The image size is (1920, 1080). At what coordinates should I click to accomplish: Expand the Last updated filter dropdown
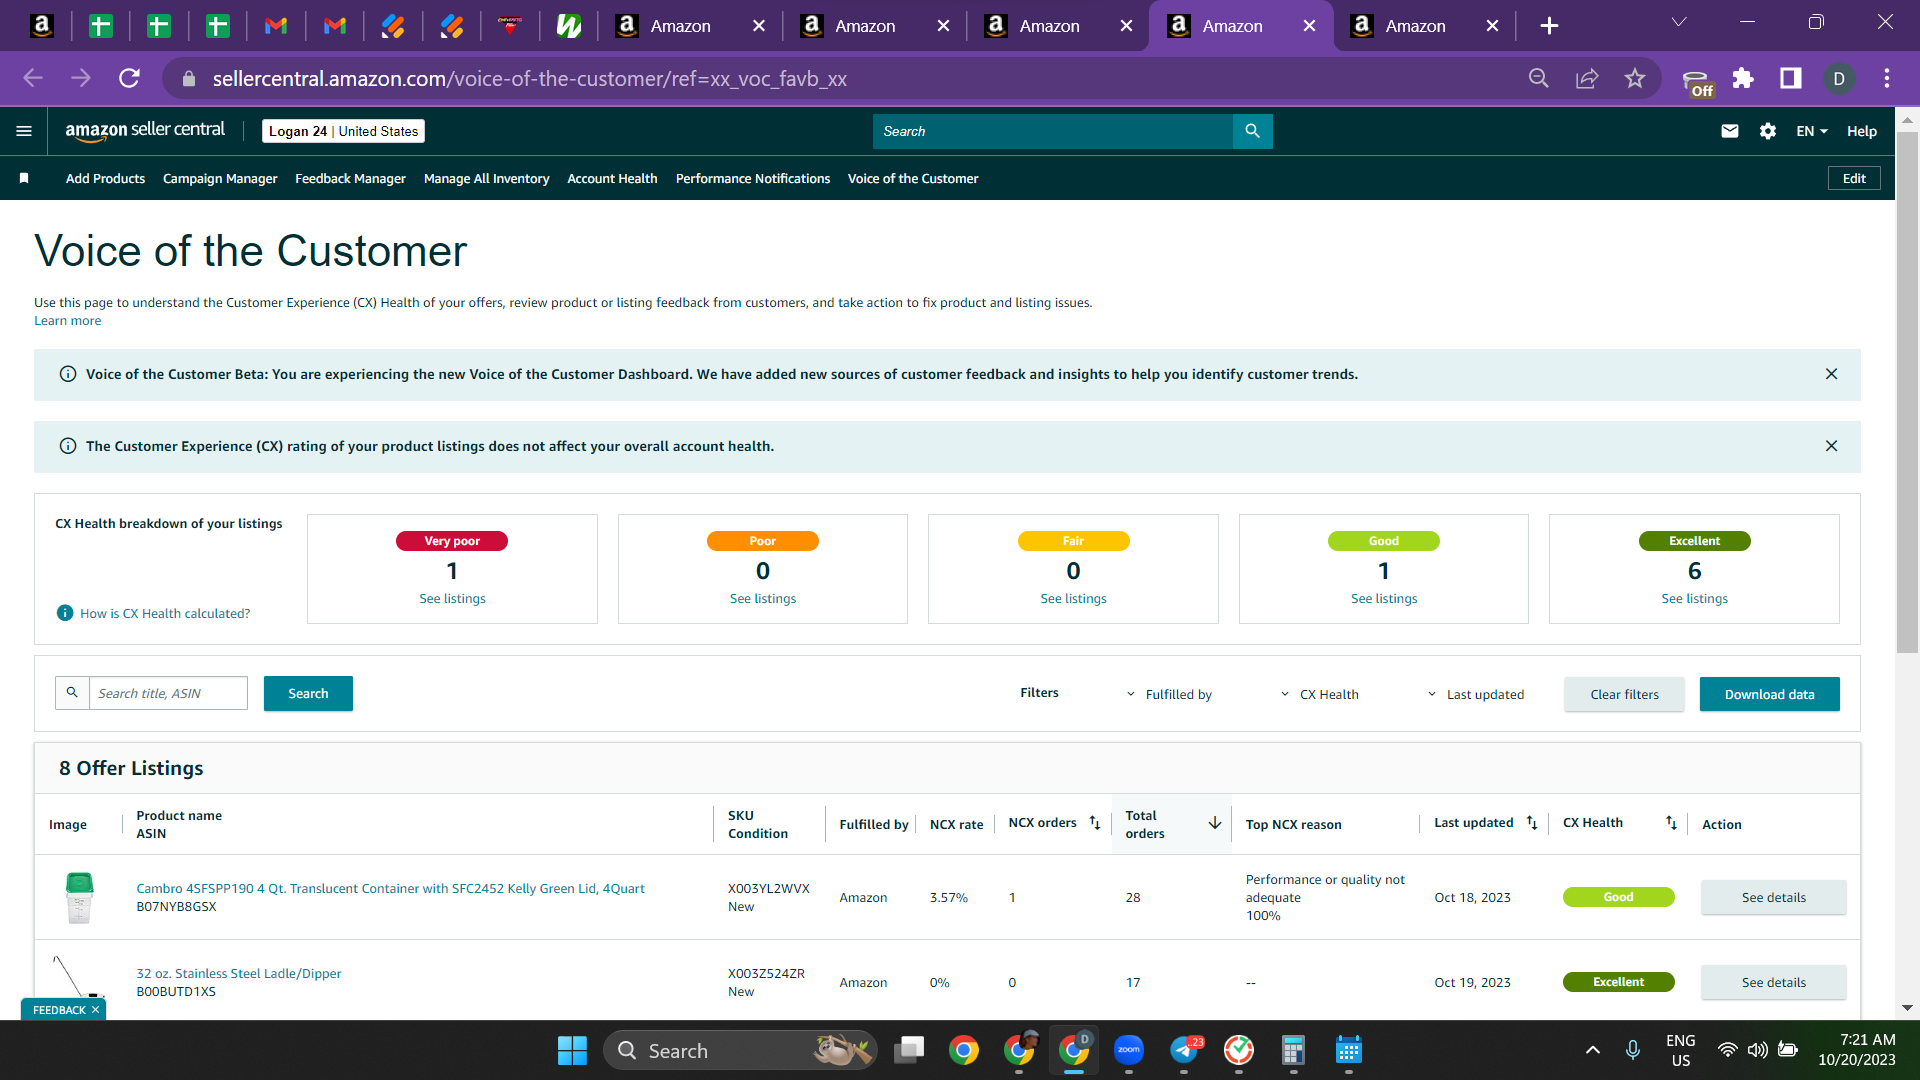(x=1476, y=694)
